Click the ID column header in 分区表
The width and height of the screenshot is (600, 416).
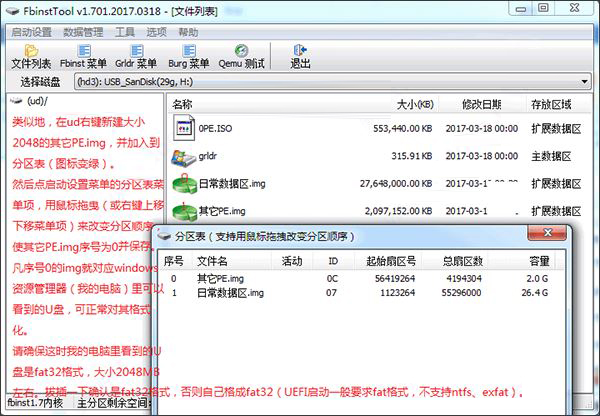click(x=333, y=261)
